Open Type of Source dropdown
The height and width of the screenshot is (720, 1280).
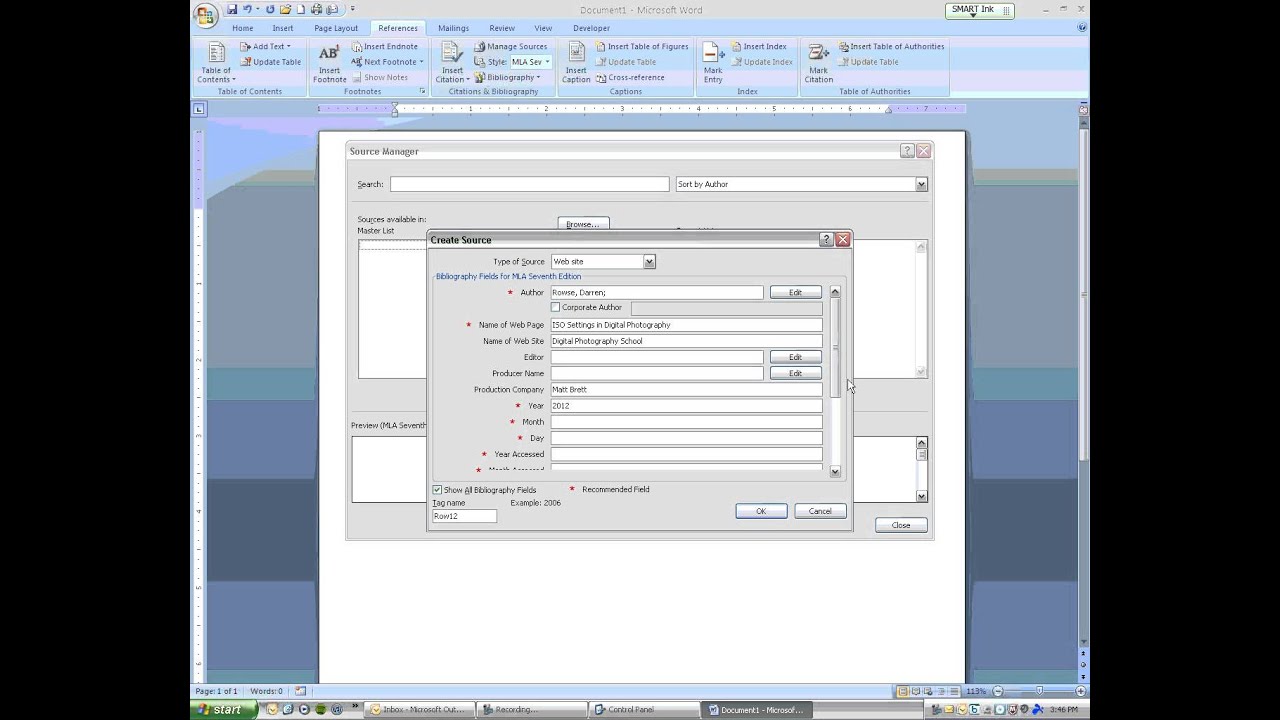649,262
